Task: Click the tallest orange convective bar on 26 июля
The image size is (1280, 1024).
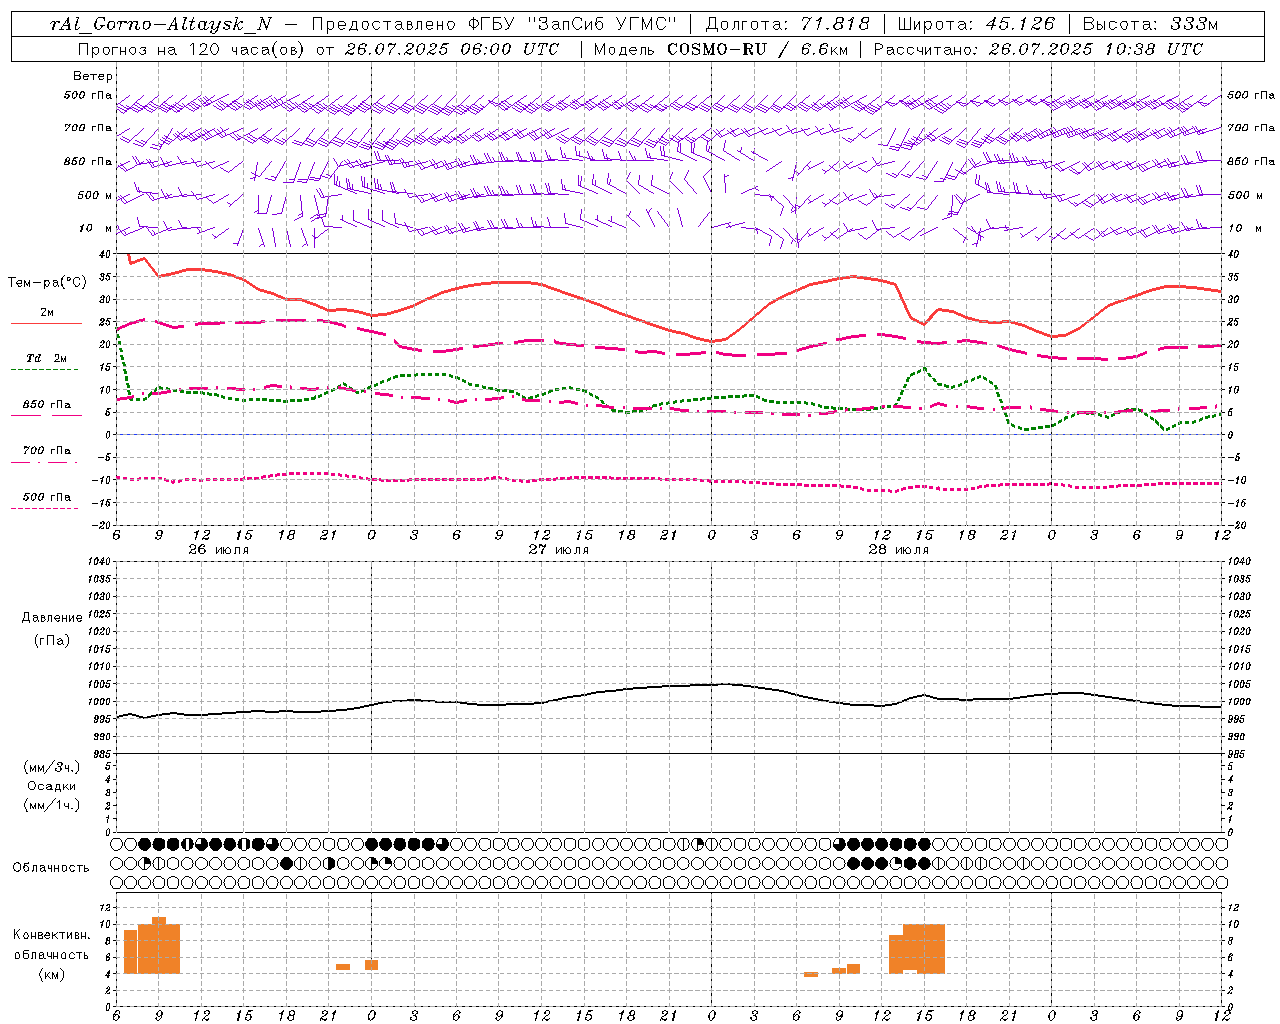Action: [159, 945]
